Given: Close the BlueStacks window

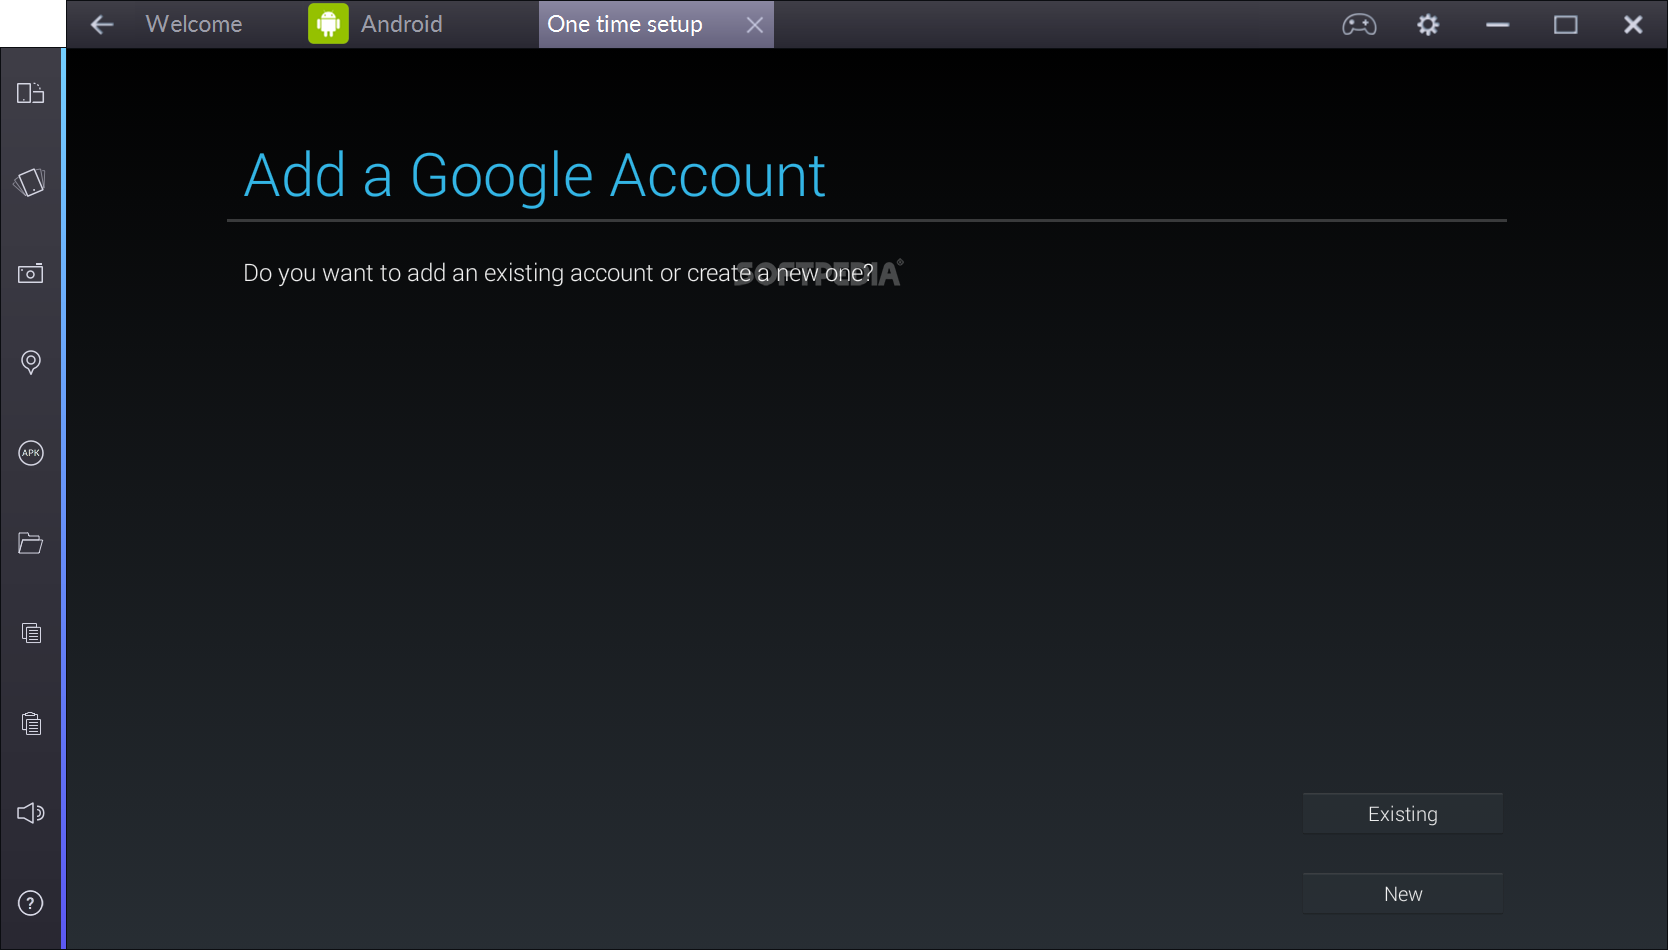Looking at the screenshot, I should click(x=1633, y=25).
